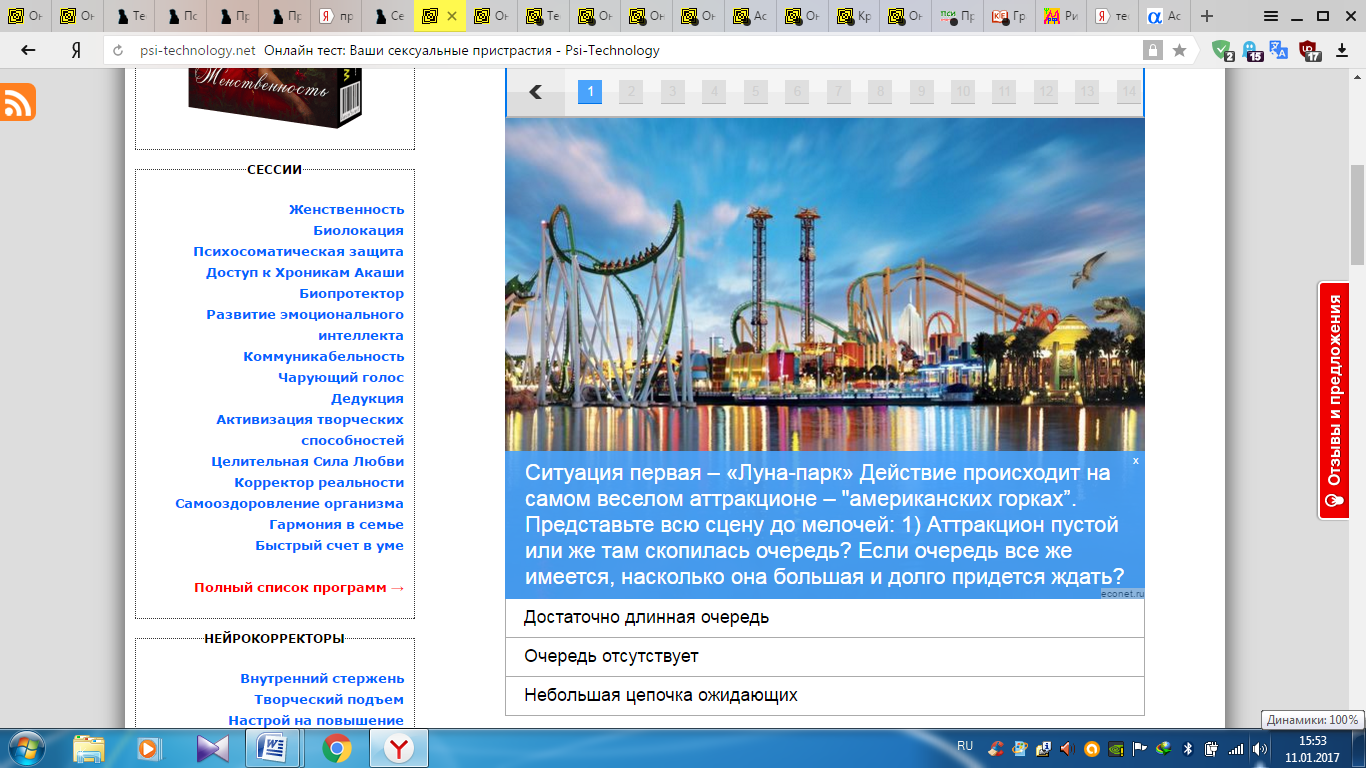Open the 'Дедукция' link
This screenshot has height=768, width=1366.
[367, 398]
